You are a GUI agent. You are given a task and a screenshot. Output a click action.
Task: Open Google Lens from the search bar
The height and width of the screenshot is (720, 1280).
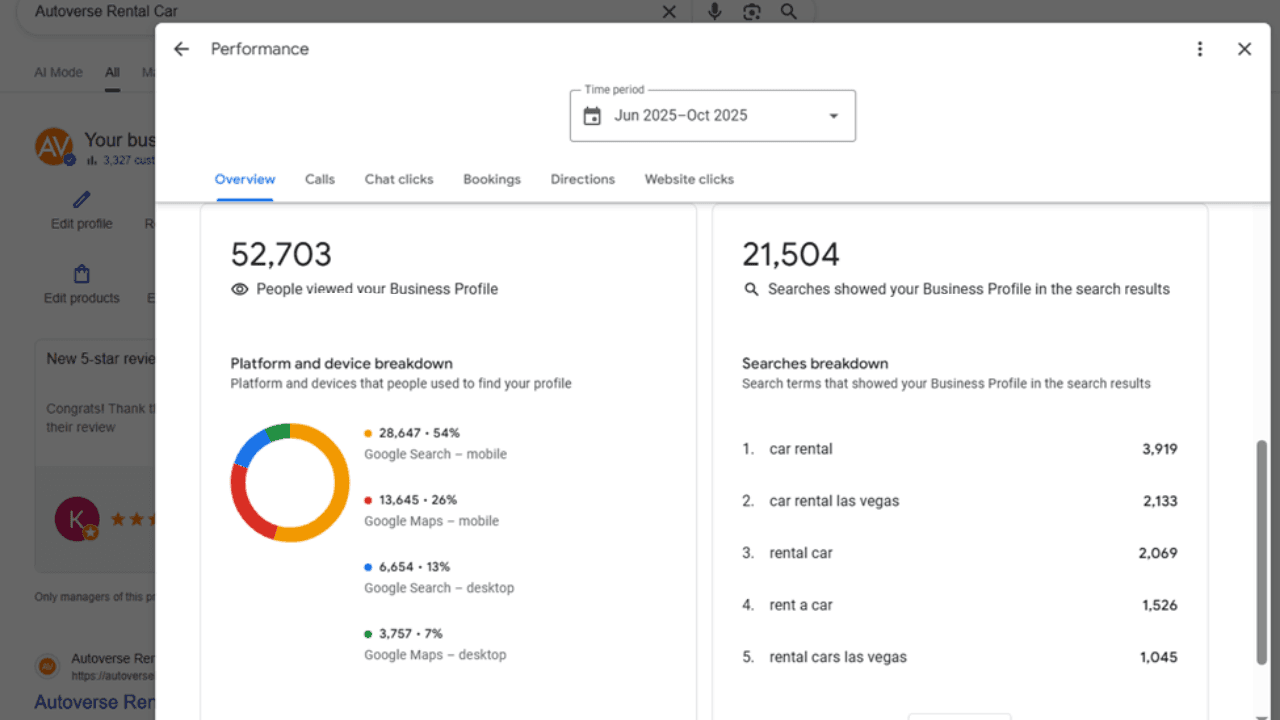pos(752,12)
